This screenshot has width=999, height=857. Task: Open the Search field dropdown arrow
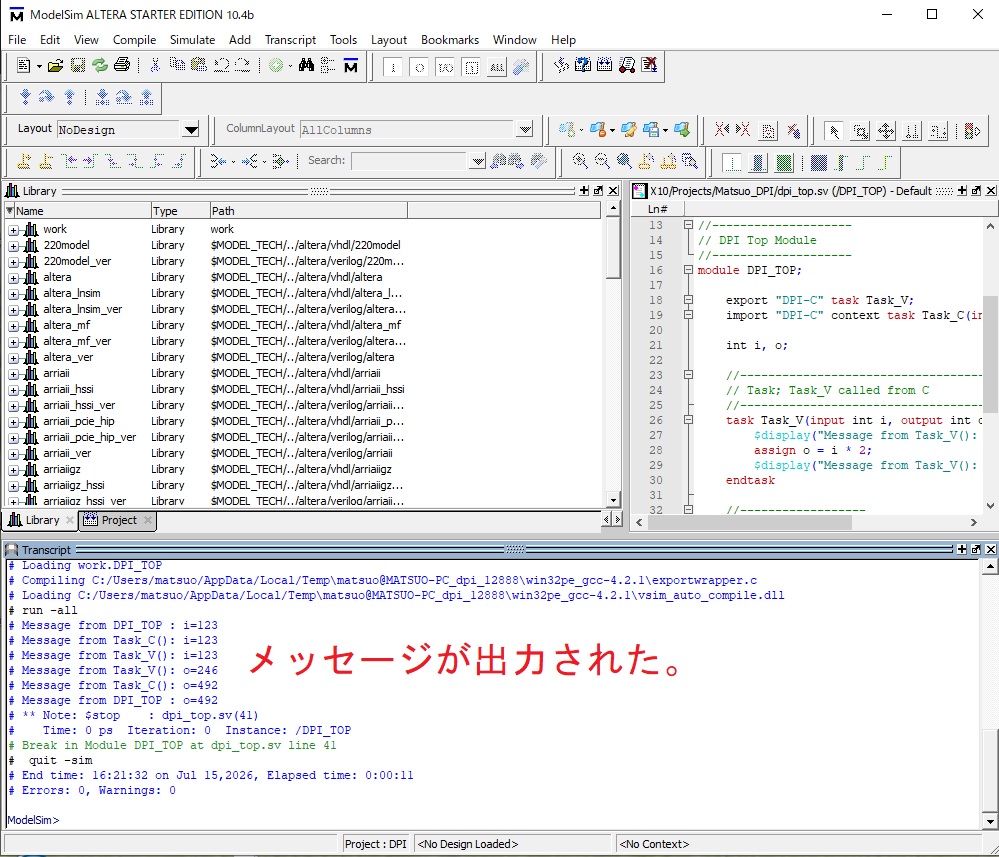[477, 162]
